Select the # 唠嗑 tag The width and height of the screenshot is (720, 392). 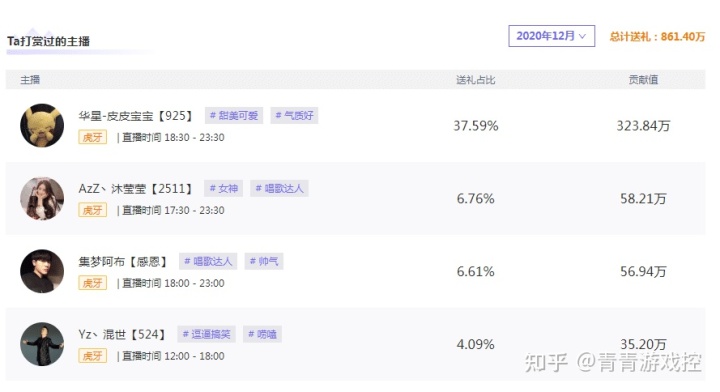point(263,335)
